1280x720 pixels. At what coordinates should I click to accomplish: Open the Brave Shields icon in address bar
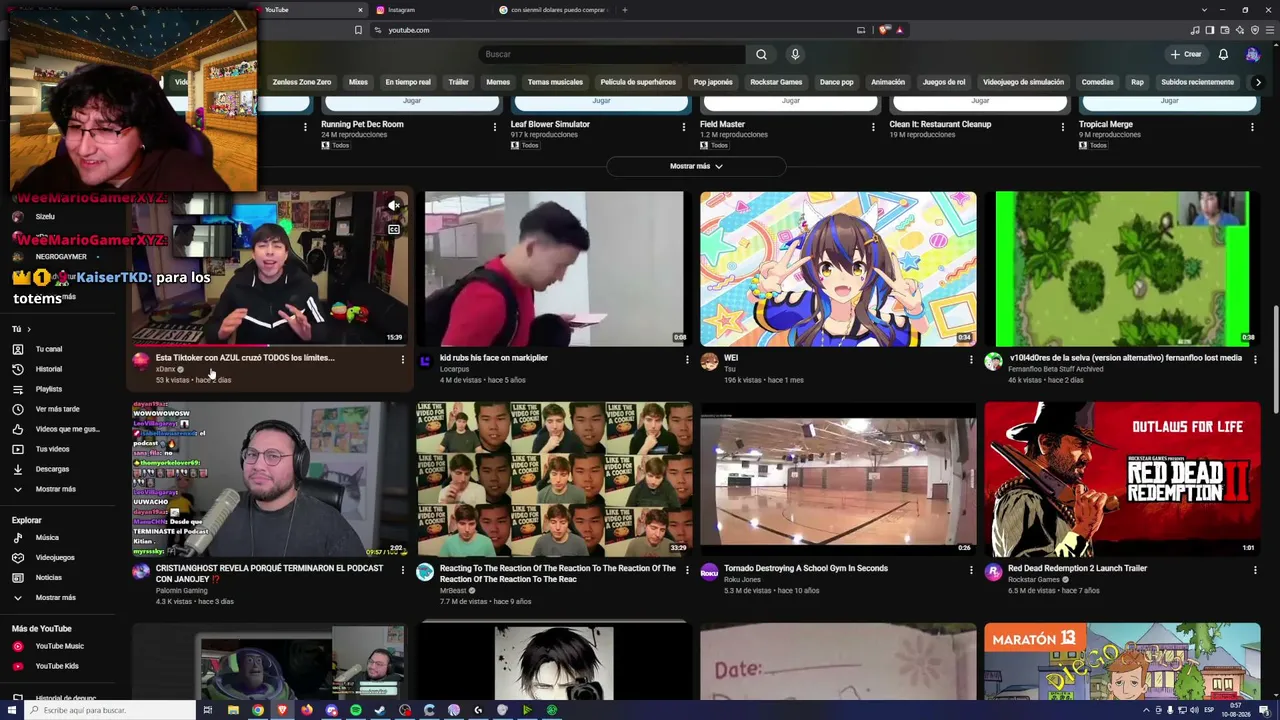point(884,30)
